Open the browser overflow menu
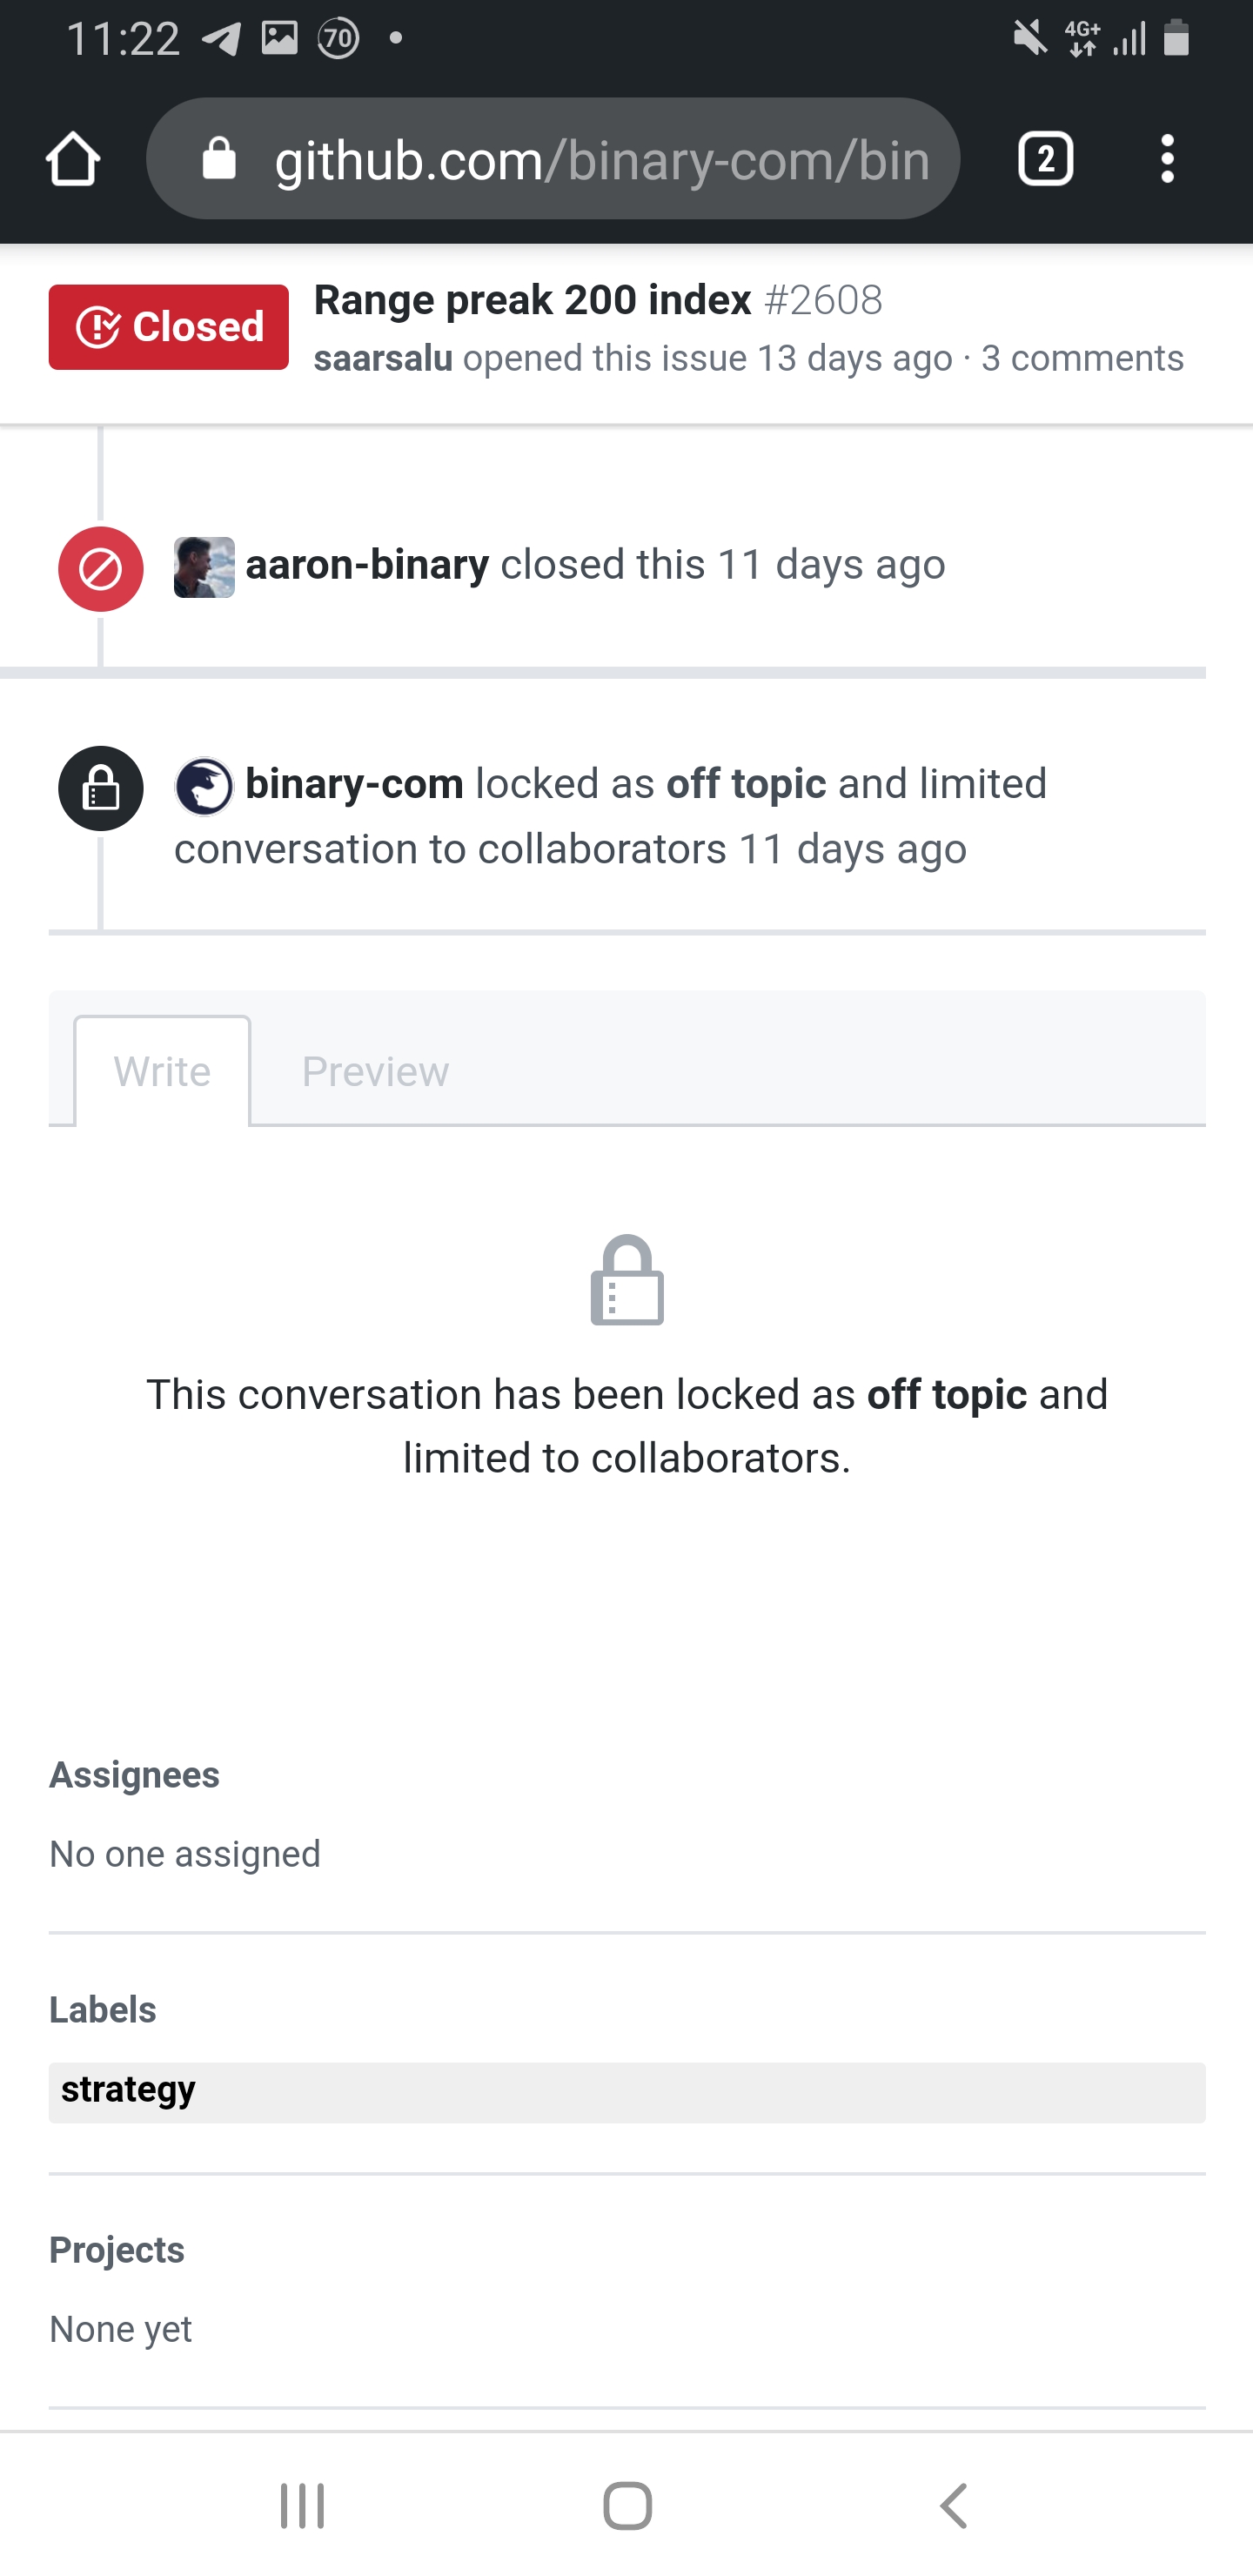 click(x=1166, y=158)
